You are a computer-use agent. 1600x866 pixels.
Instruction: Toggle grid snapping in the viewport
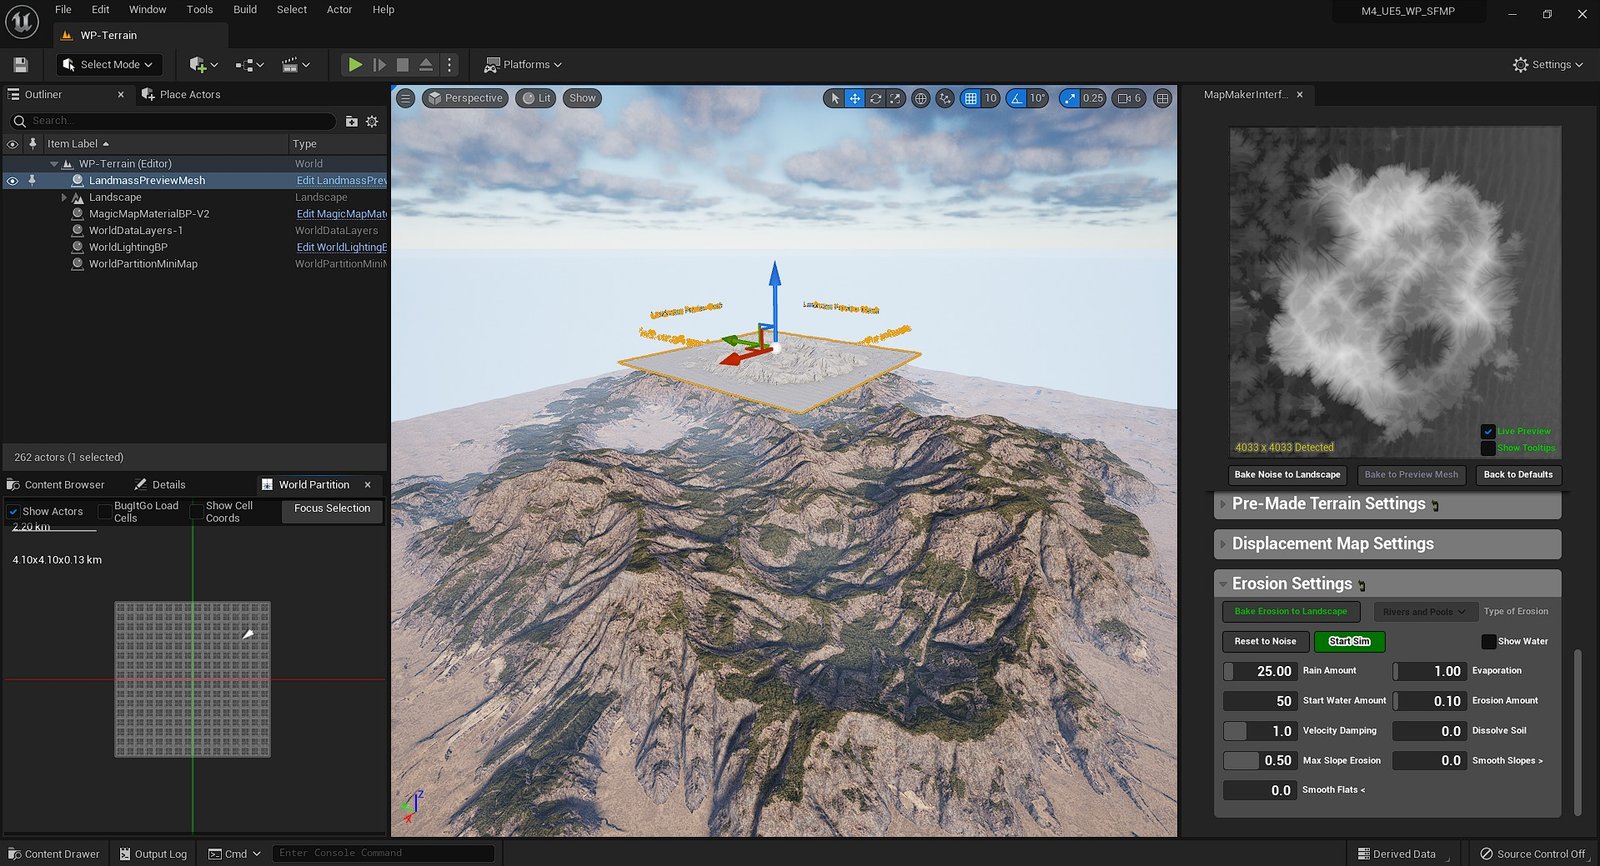[x=970, y=98]
